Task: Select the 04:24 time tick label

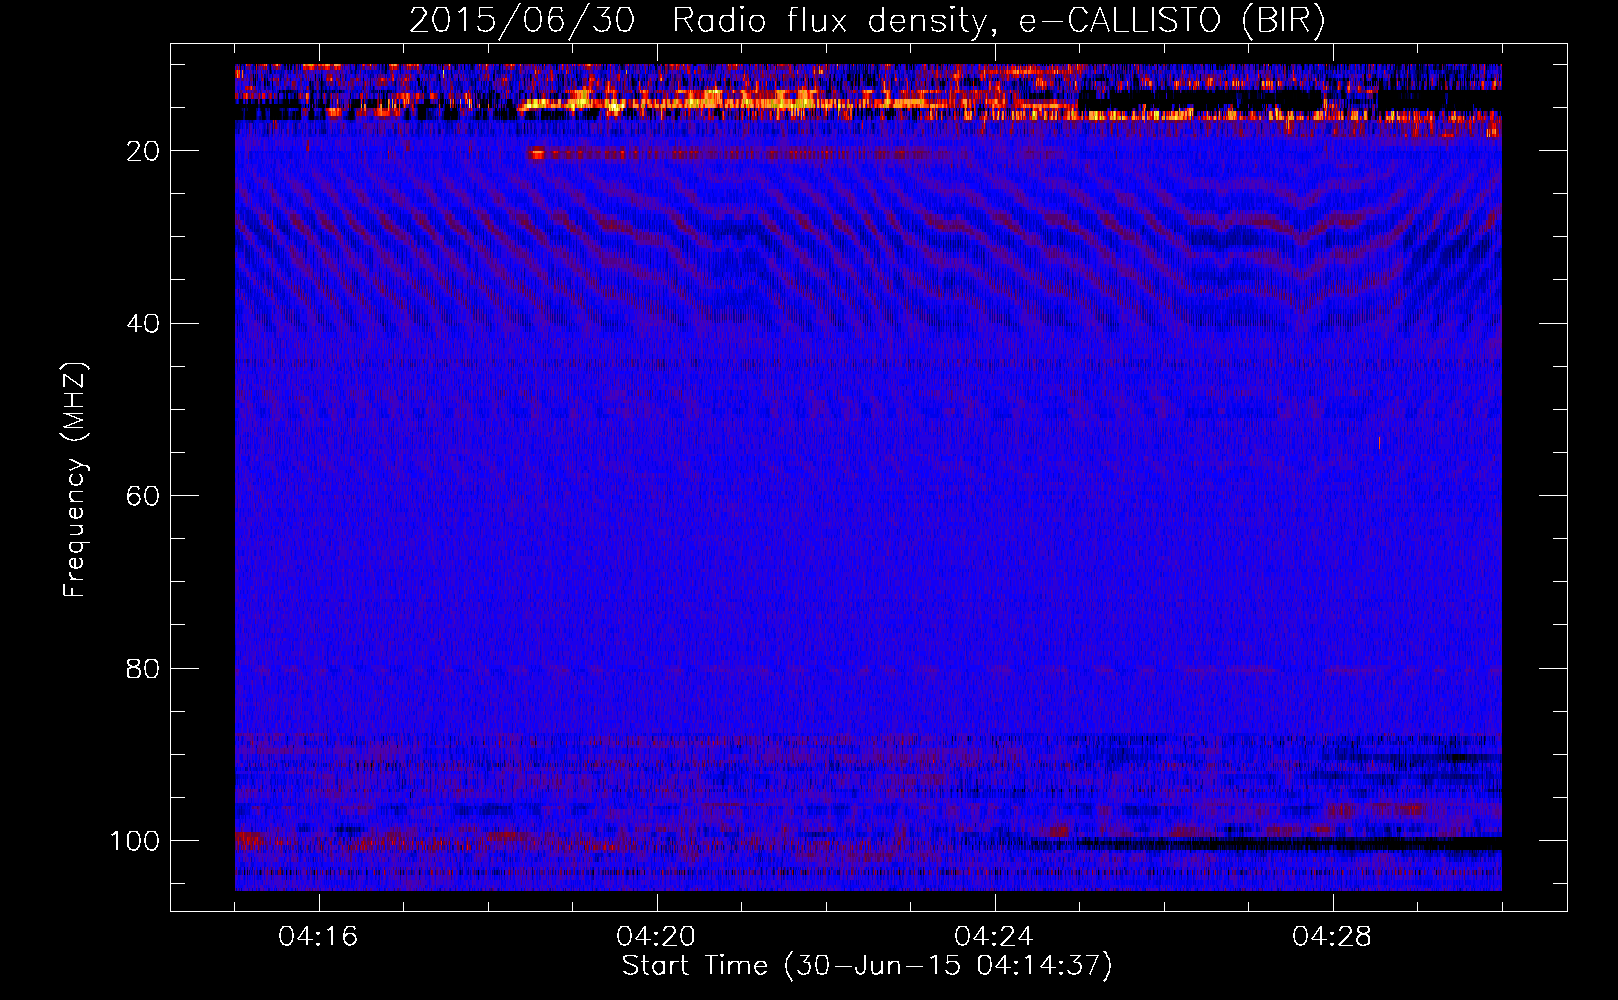Action: click(x=994, y=937)
